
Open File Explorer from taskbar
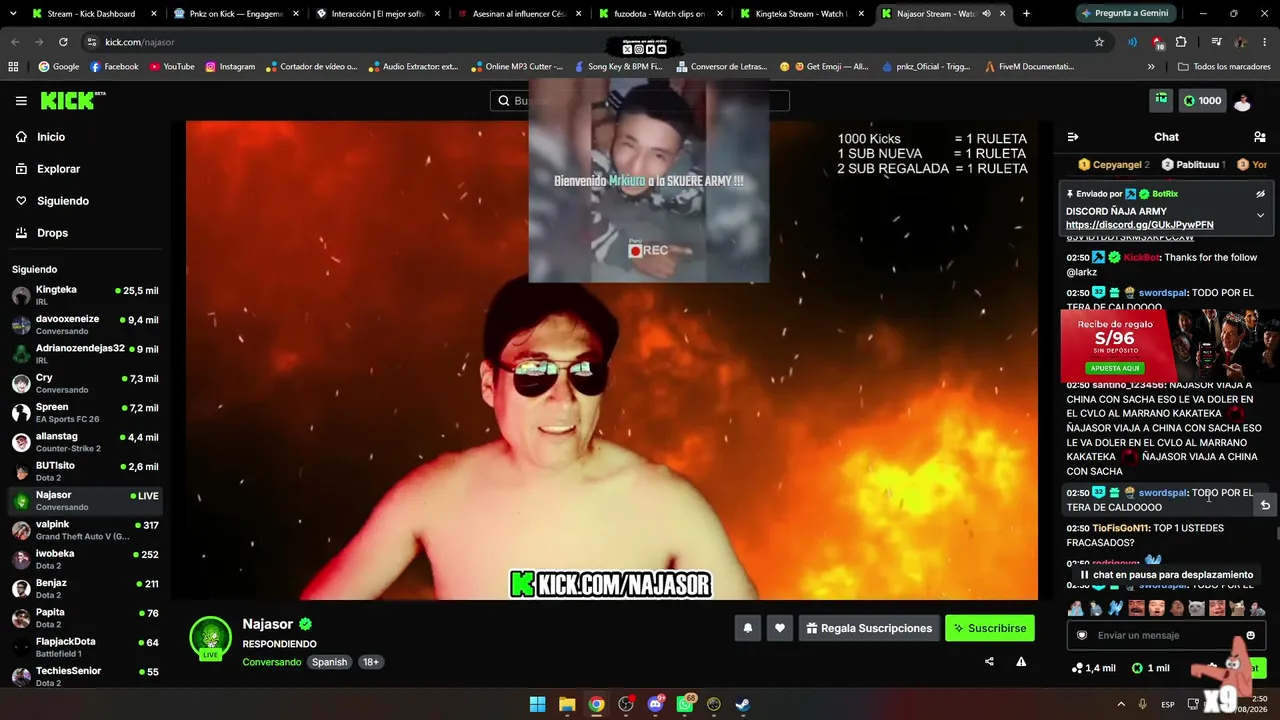coord(567,704)
